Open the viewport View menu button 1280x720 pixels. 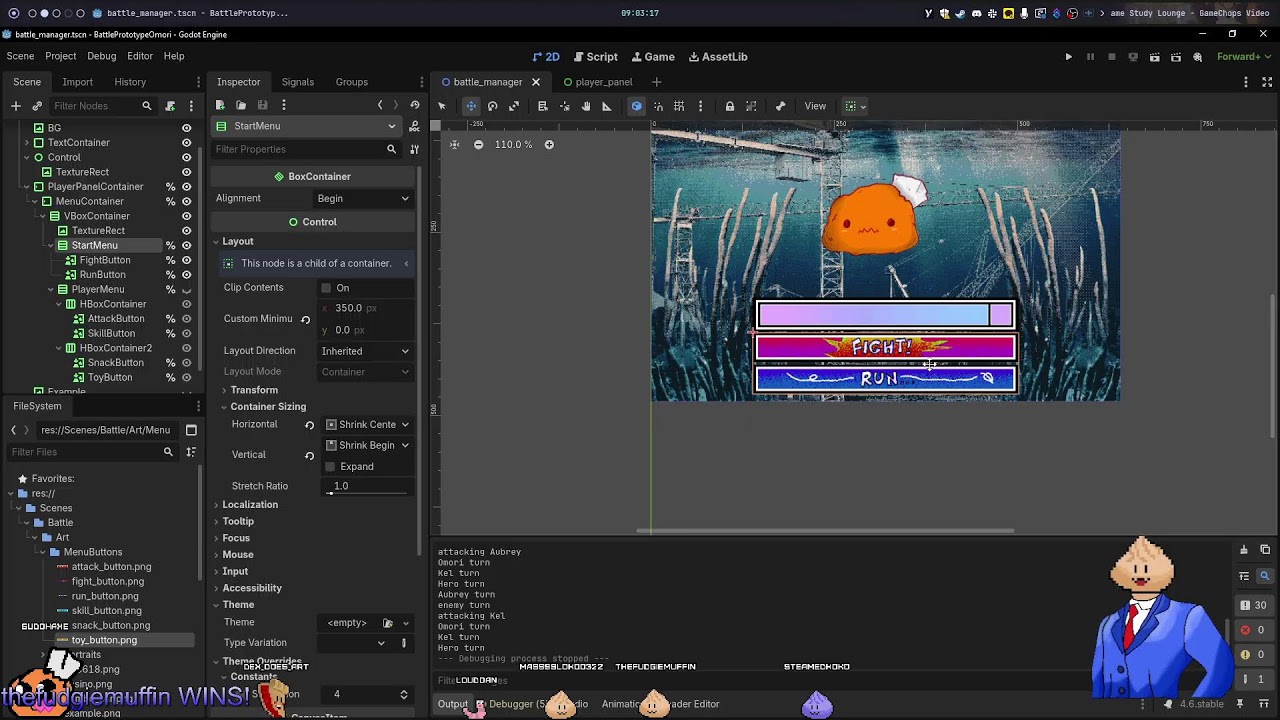[815, 106]
